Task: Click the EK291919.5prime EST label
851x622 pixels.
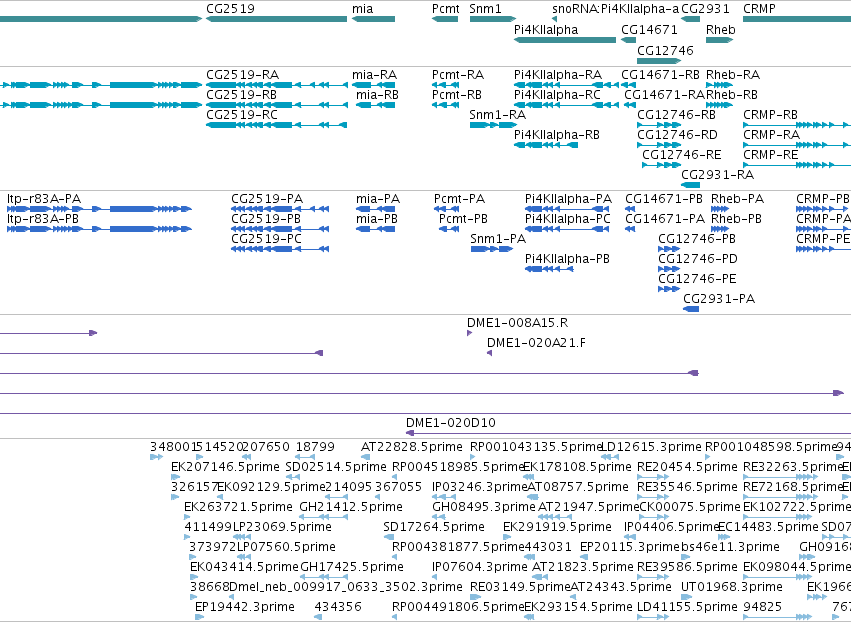Action: pyautogui.click(x=557, y=527)
